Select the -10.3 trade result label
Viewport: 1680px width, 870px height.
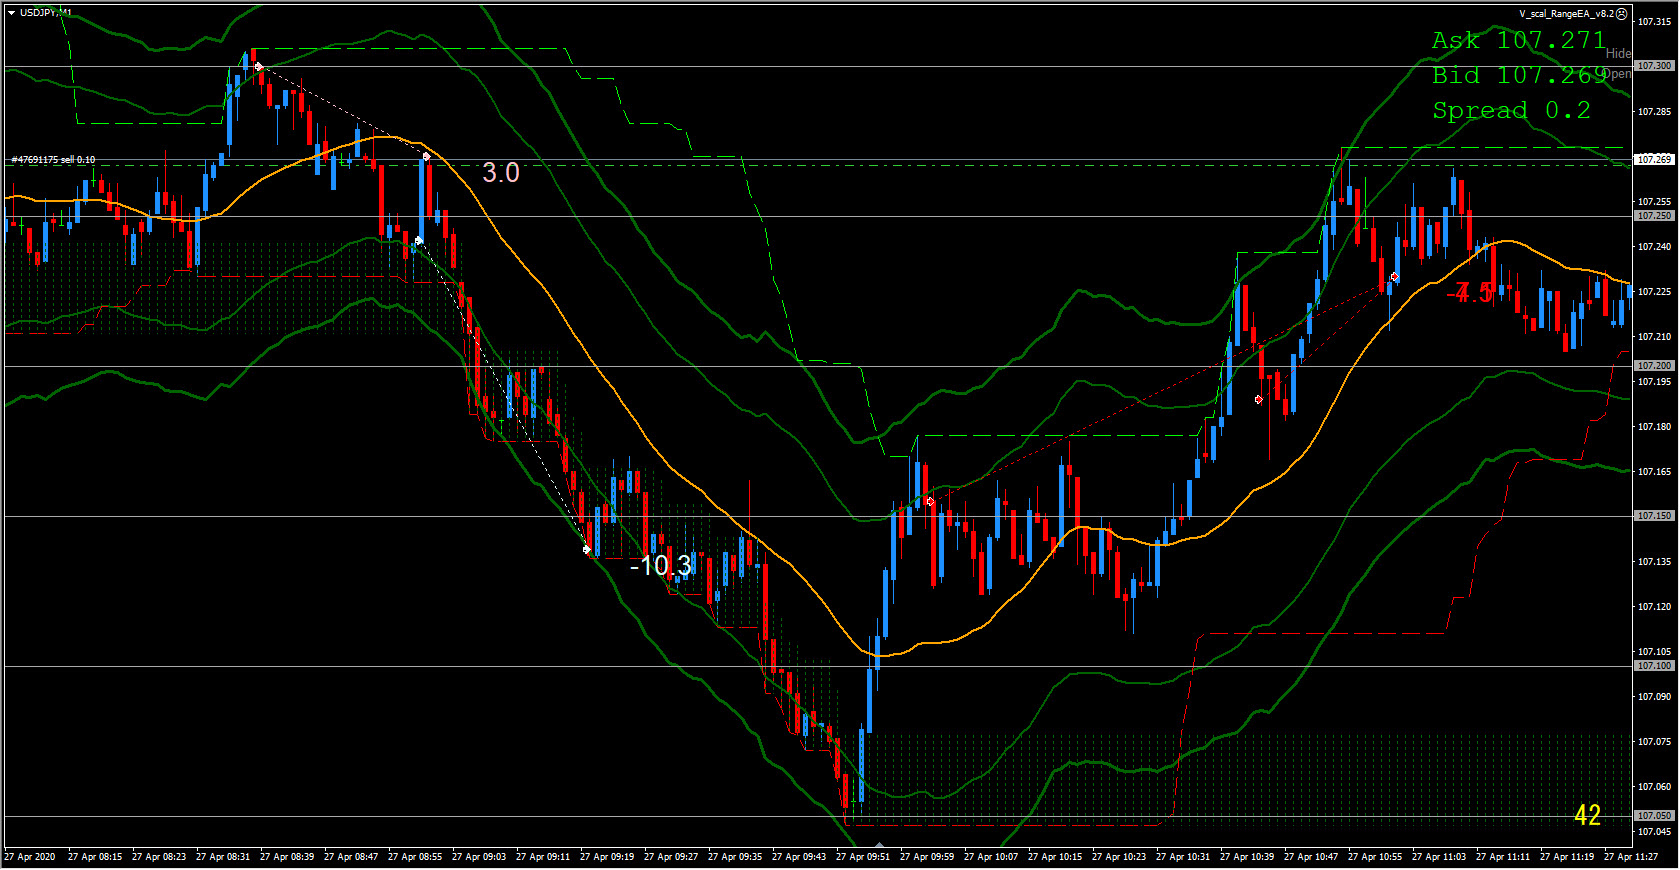pyautogui.click(x=661, y=566)
